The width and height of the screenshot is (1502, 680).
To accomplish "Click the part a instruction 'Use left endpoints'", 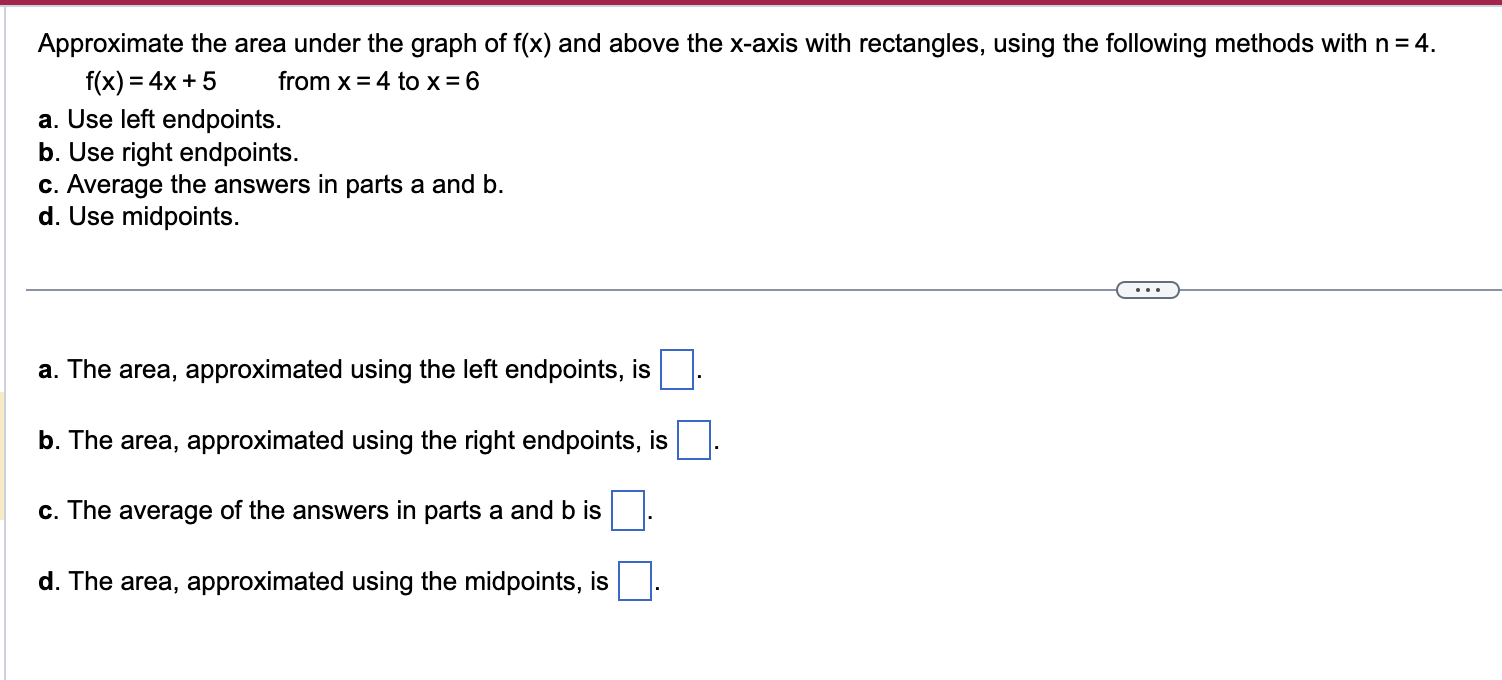I will (x=160, y=119).
